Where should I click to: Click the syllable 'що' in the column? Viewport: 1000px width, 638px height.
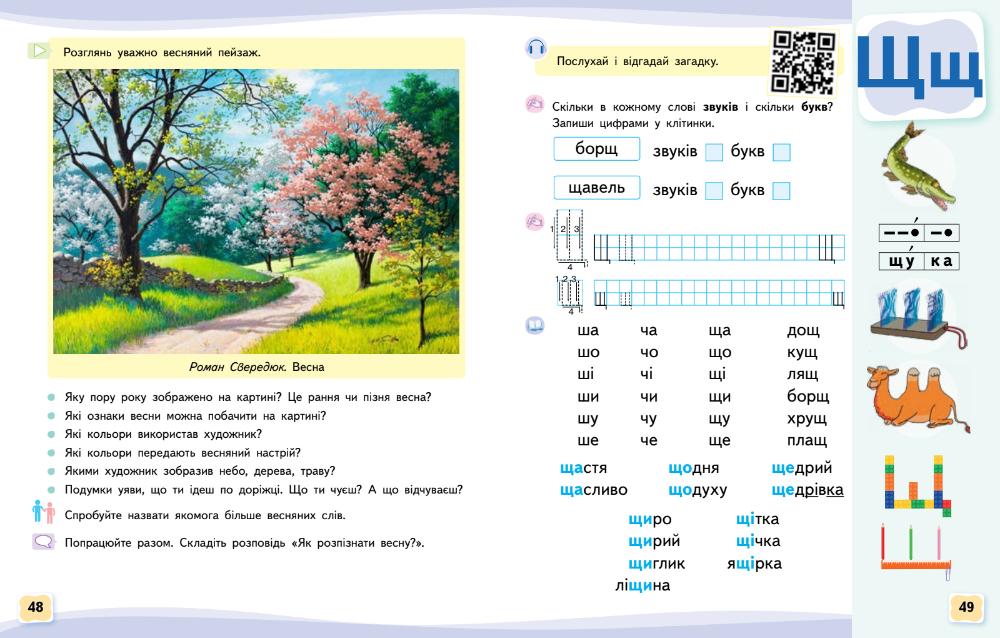(x=719, y=352)
